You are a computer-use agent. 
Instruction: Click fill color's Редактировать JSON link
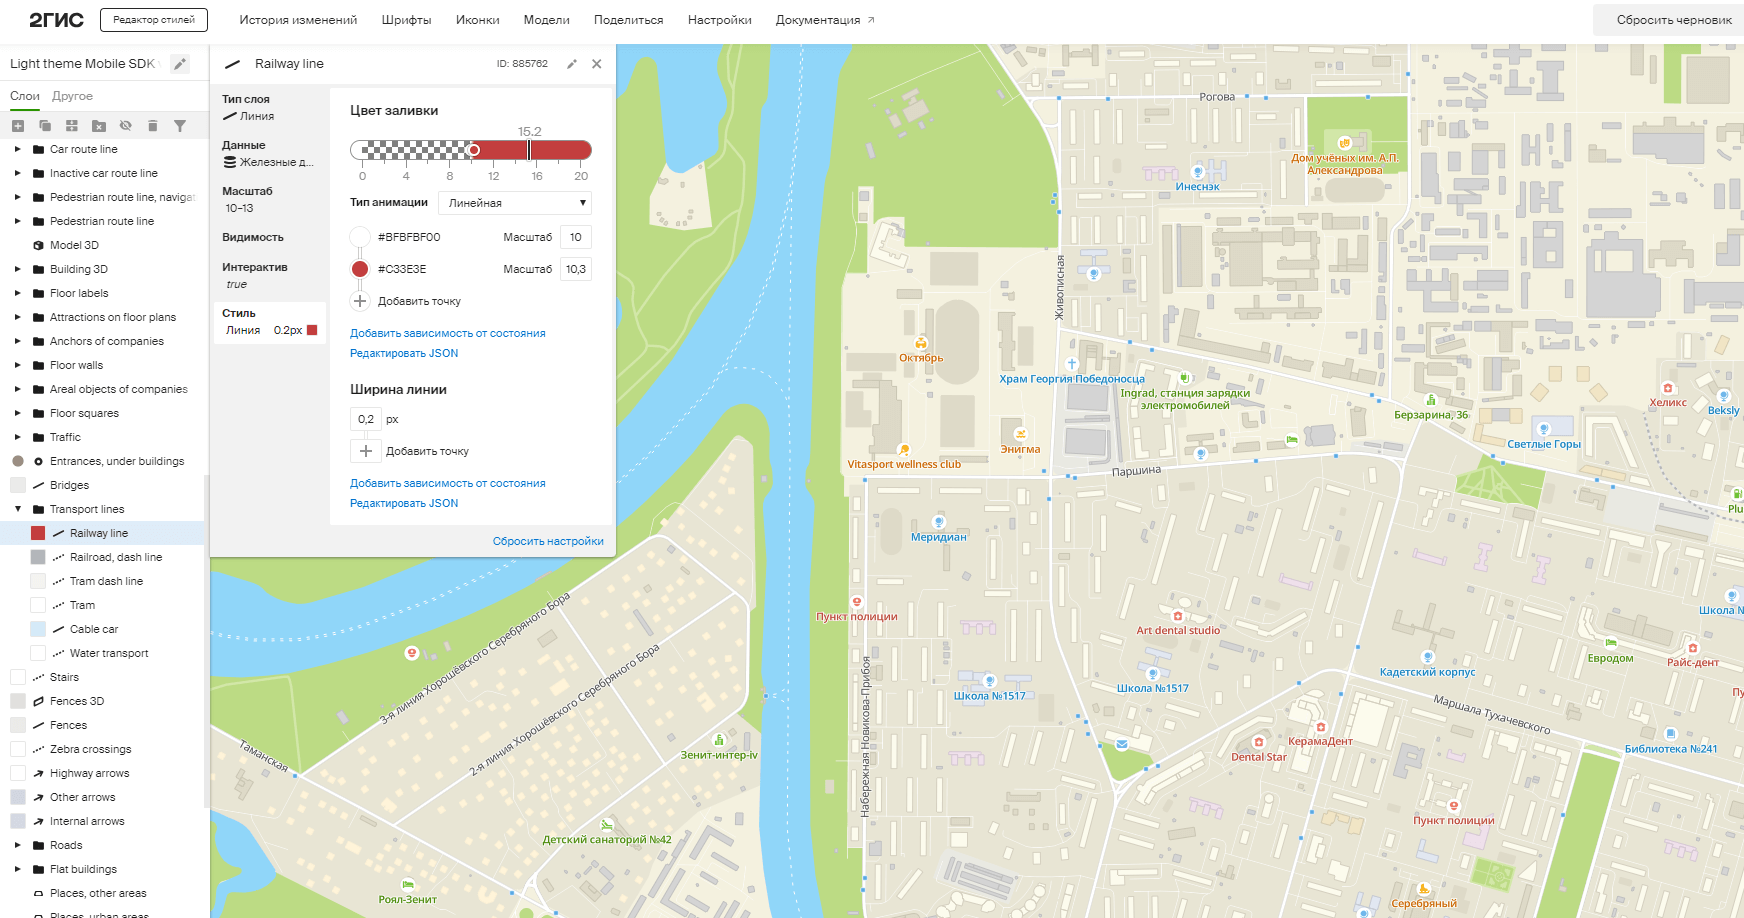[404, 353]
